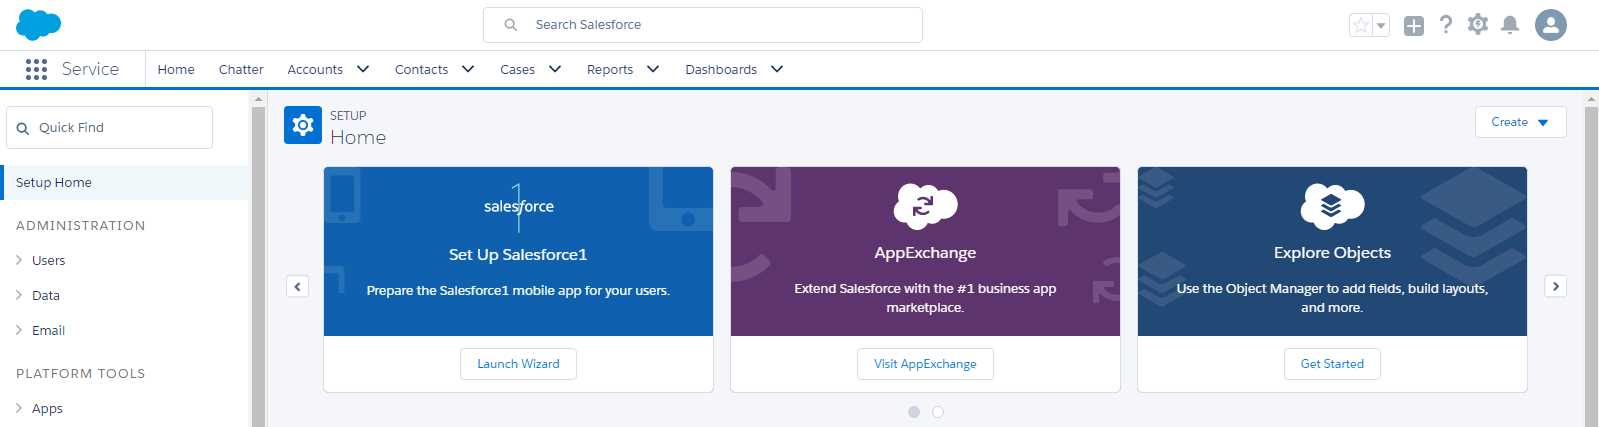This screenshot has height=427, width=1599.
Task: Open the Favorites list dropdown arrow
Action: 1381,25
